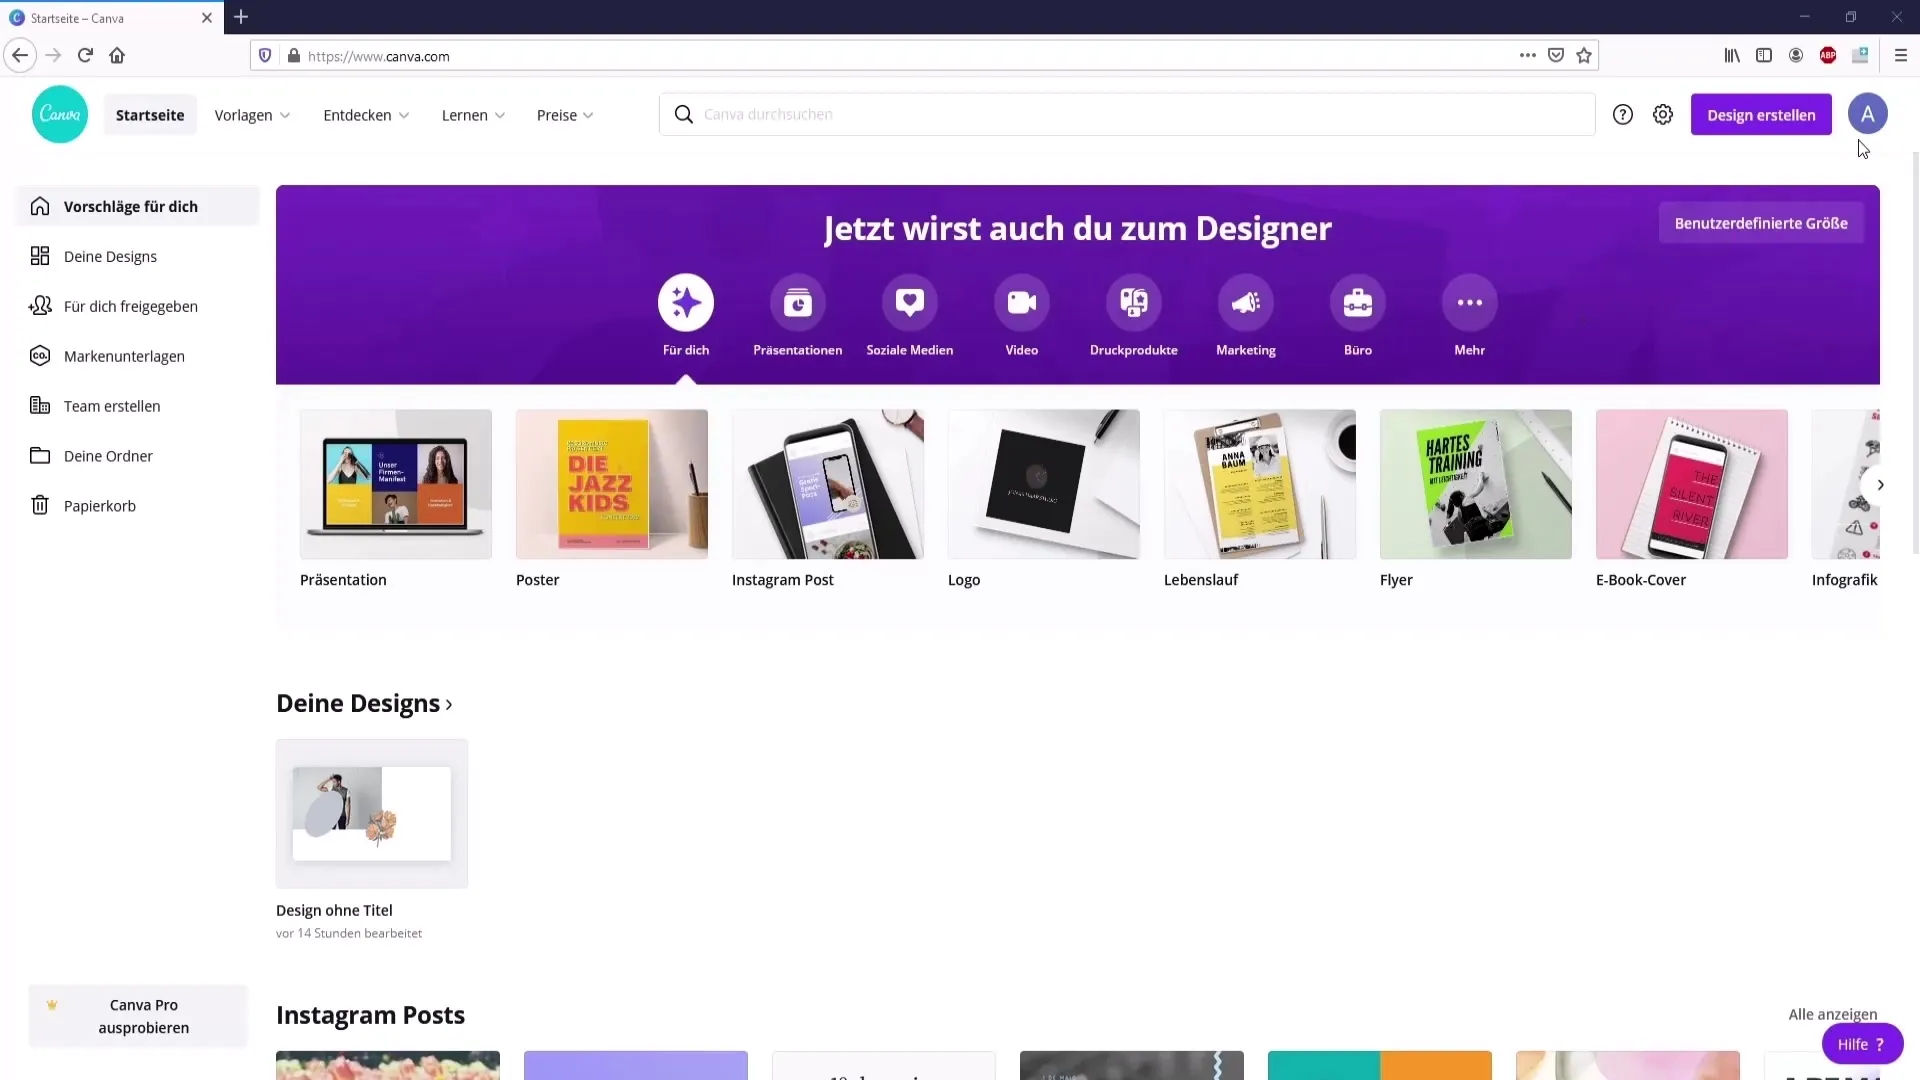
Task: Show more design types with right arrow
Action: 1880,485
